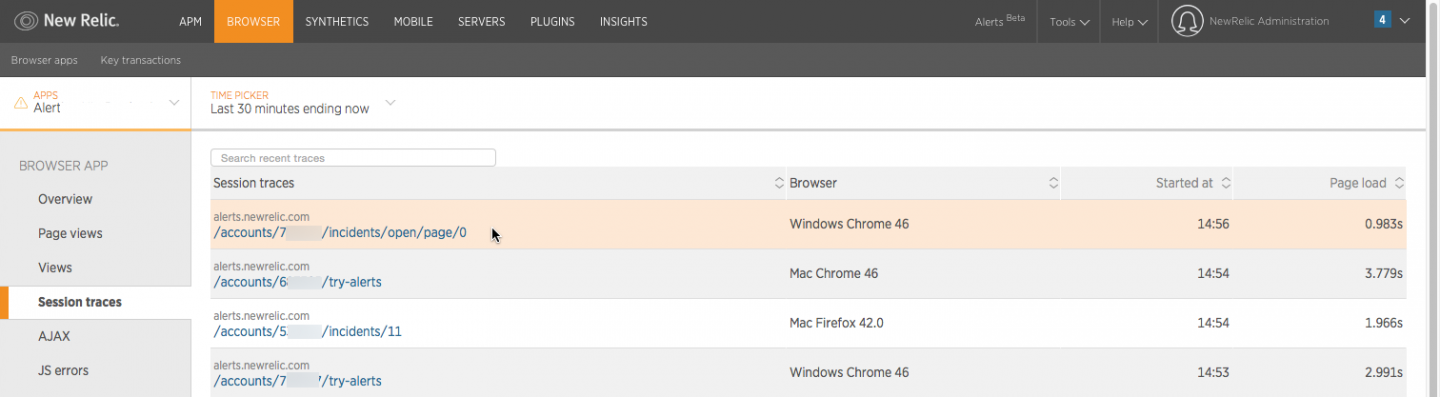
Task: Sort by Started at column
Action: (x=1226, y=183)
